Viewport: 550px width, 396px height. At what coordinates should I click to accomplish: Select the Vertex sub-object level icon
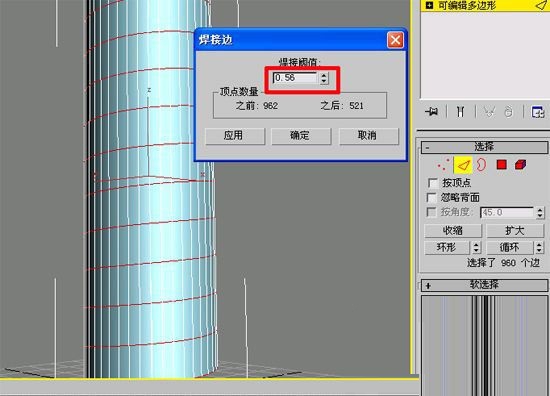(x=444, y=165)
